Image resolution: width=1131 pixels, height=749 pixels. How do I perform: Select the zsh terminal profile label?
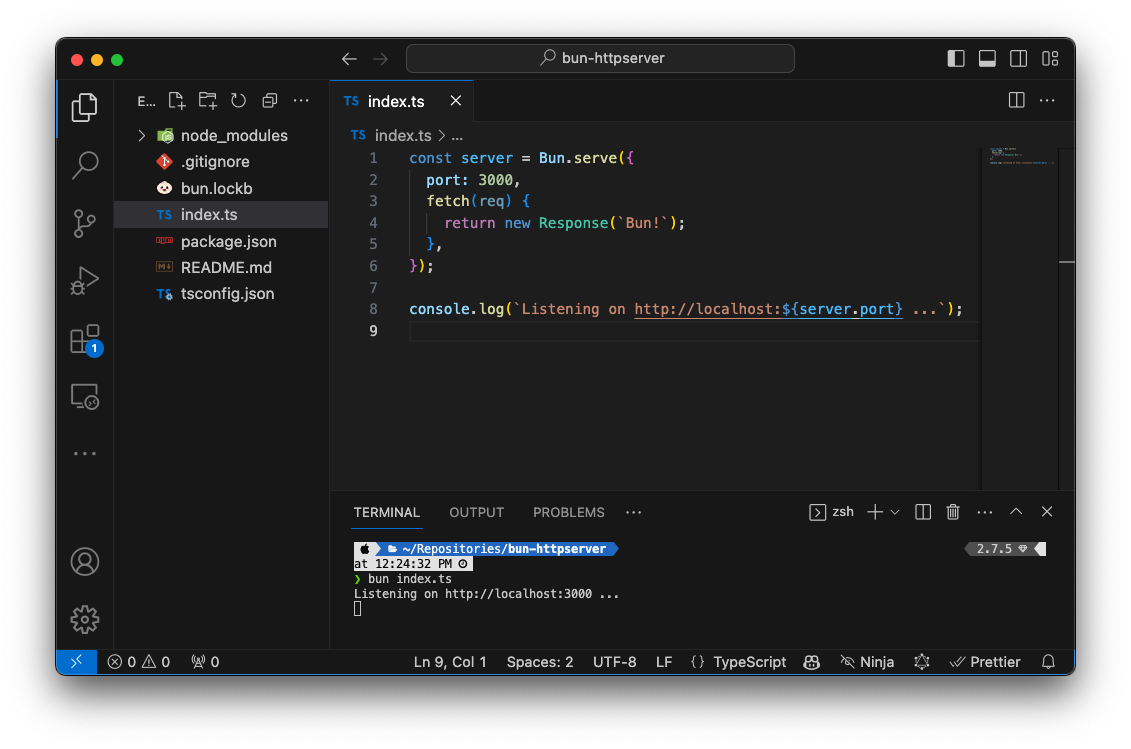click(832, 512)
